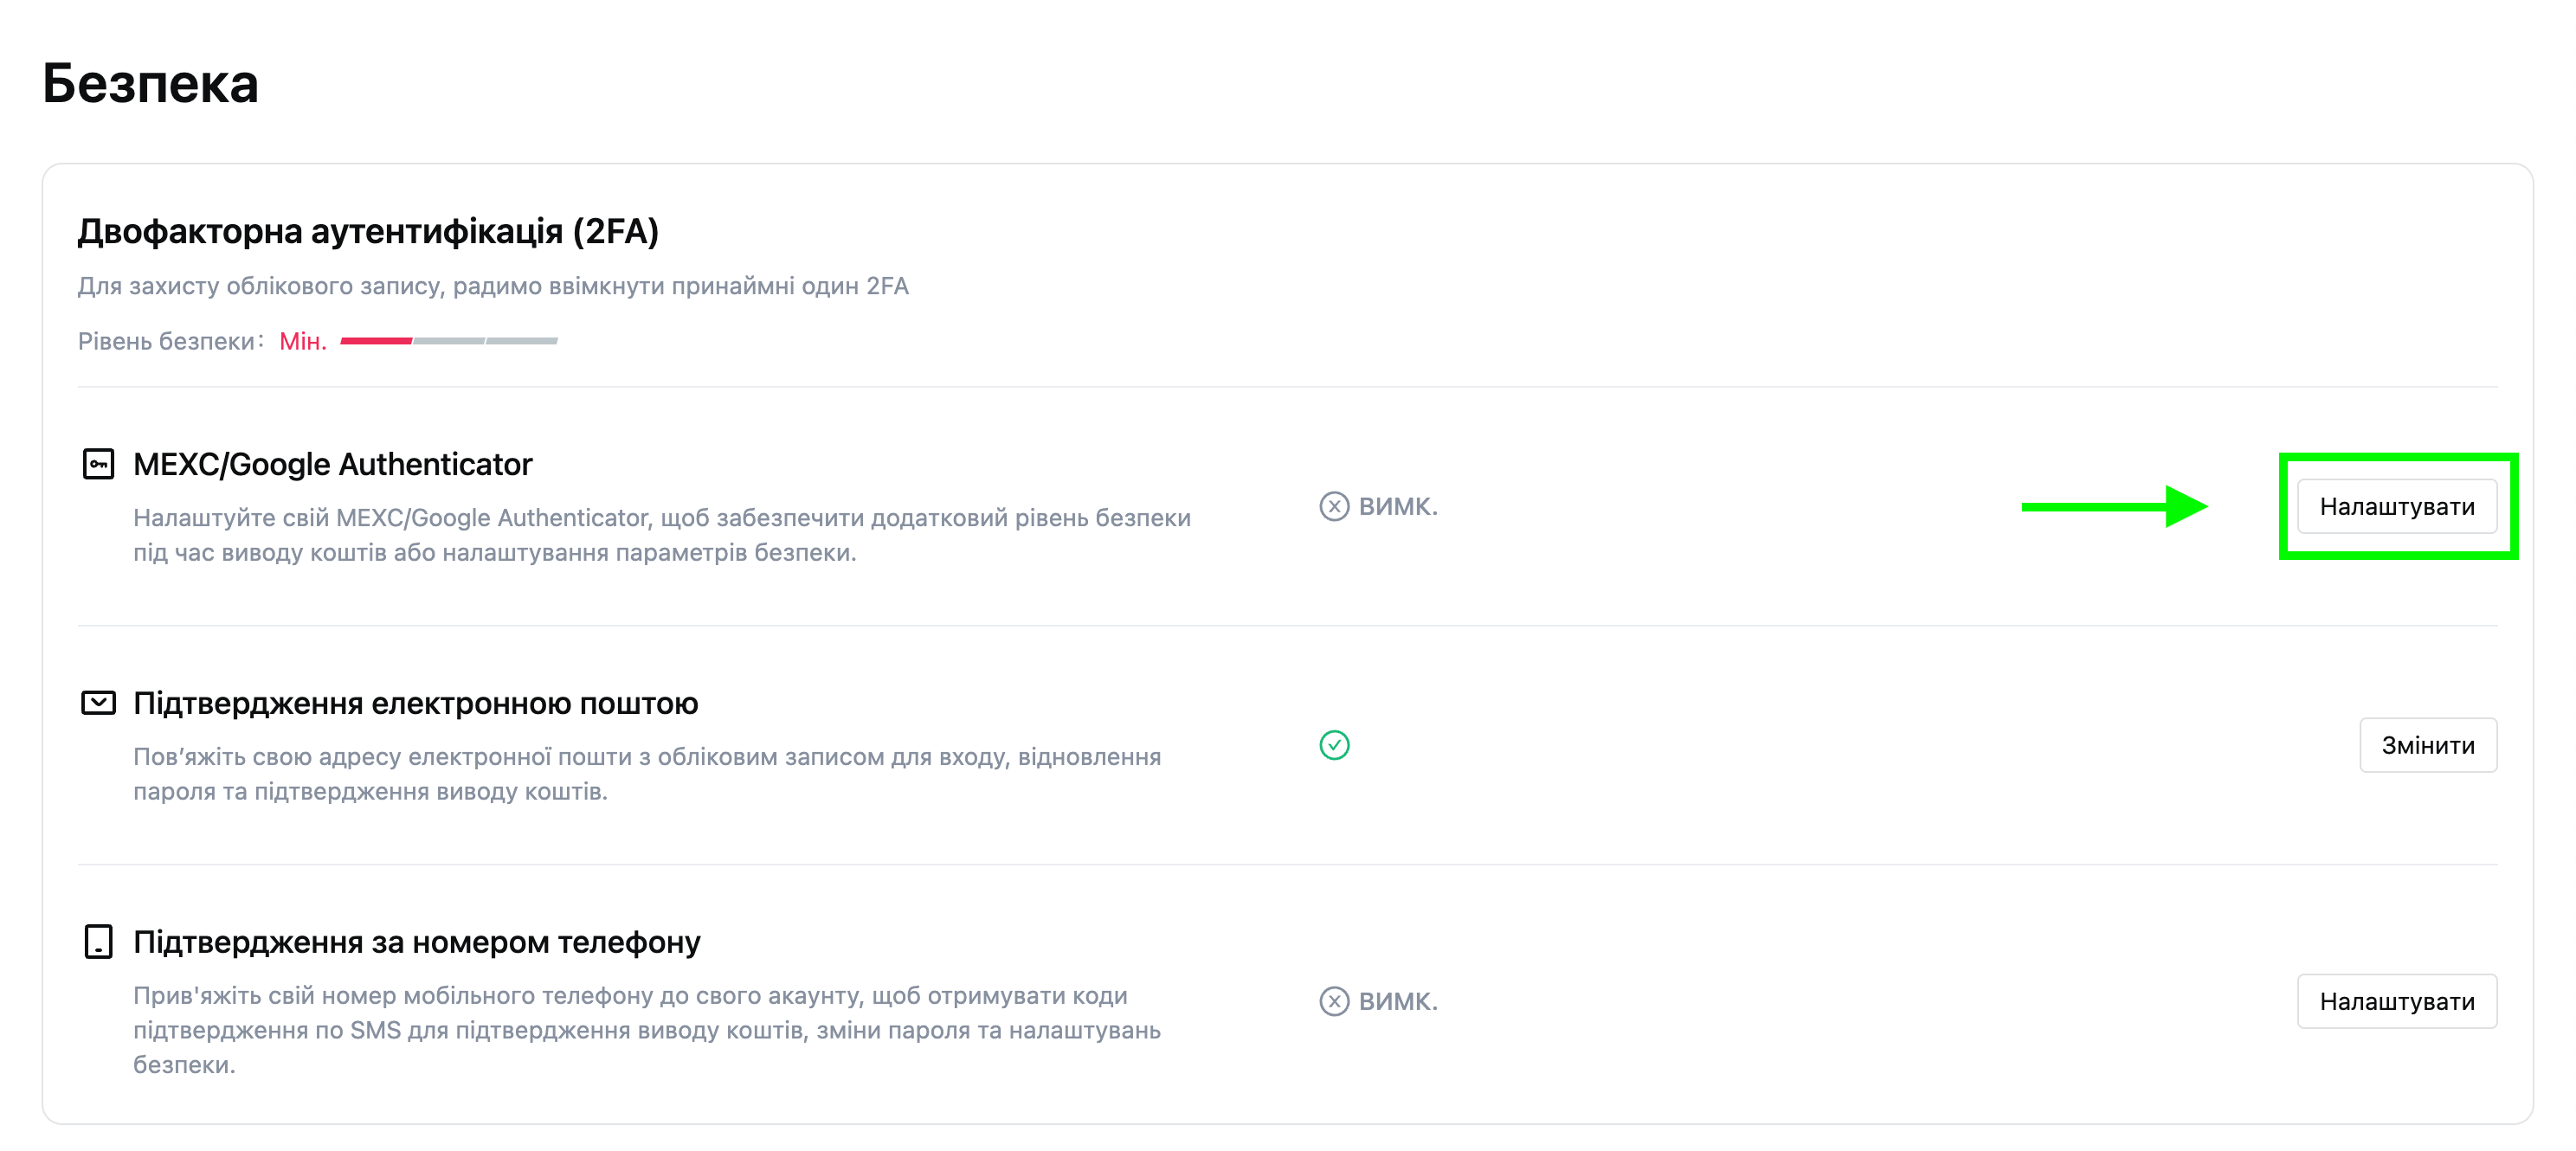Click the ВИМК. status for phone confirmation
Screen dimensions: 2576x1151
point(1397,1001)
